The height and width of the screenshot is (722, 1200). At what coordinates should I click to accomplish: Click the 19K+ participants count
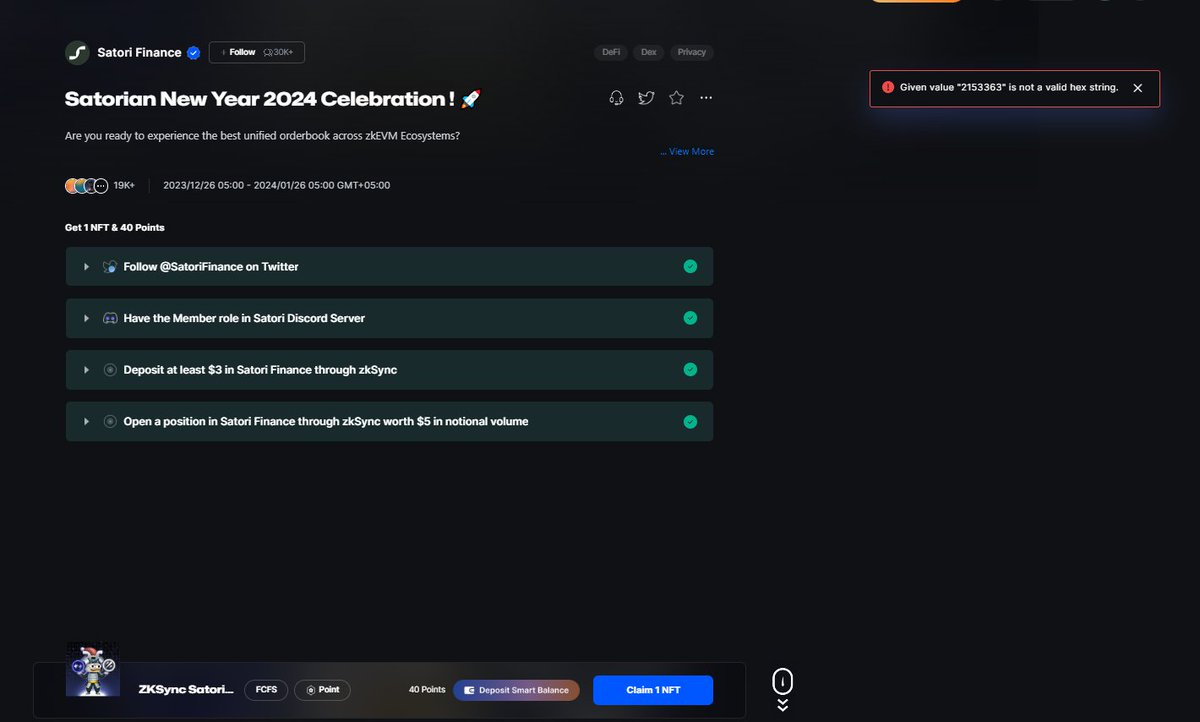(124, 185)
